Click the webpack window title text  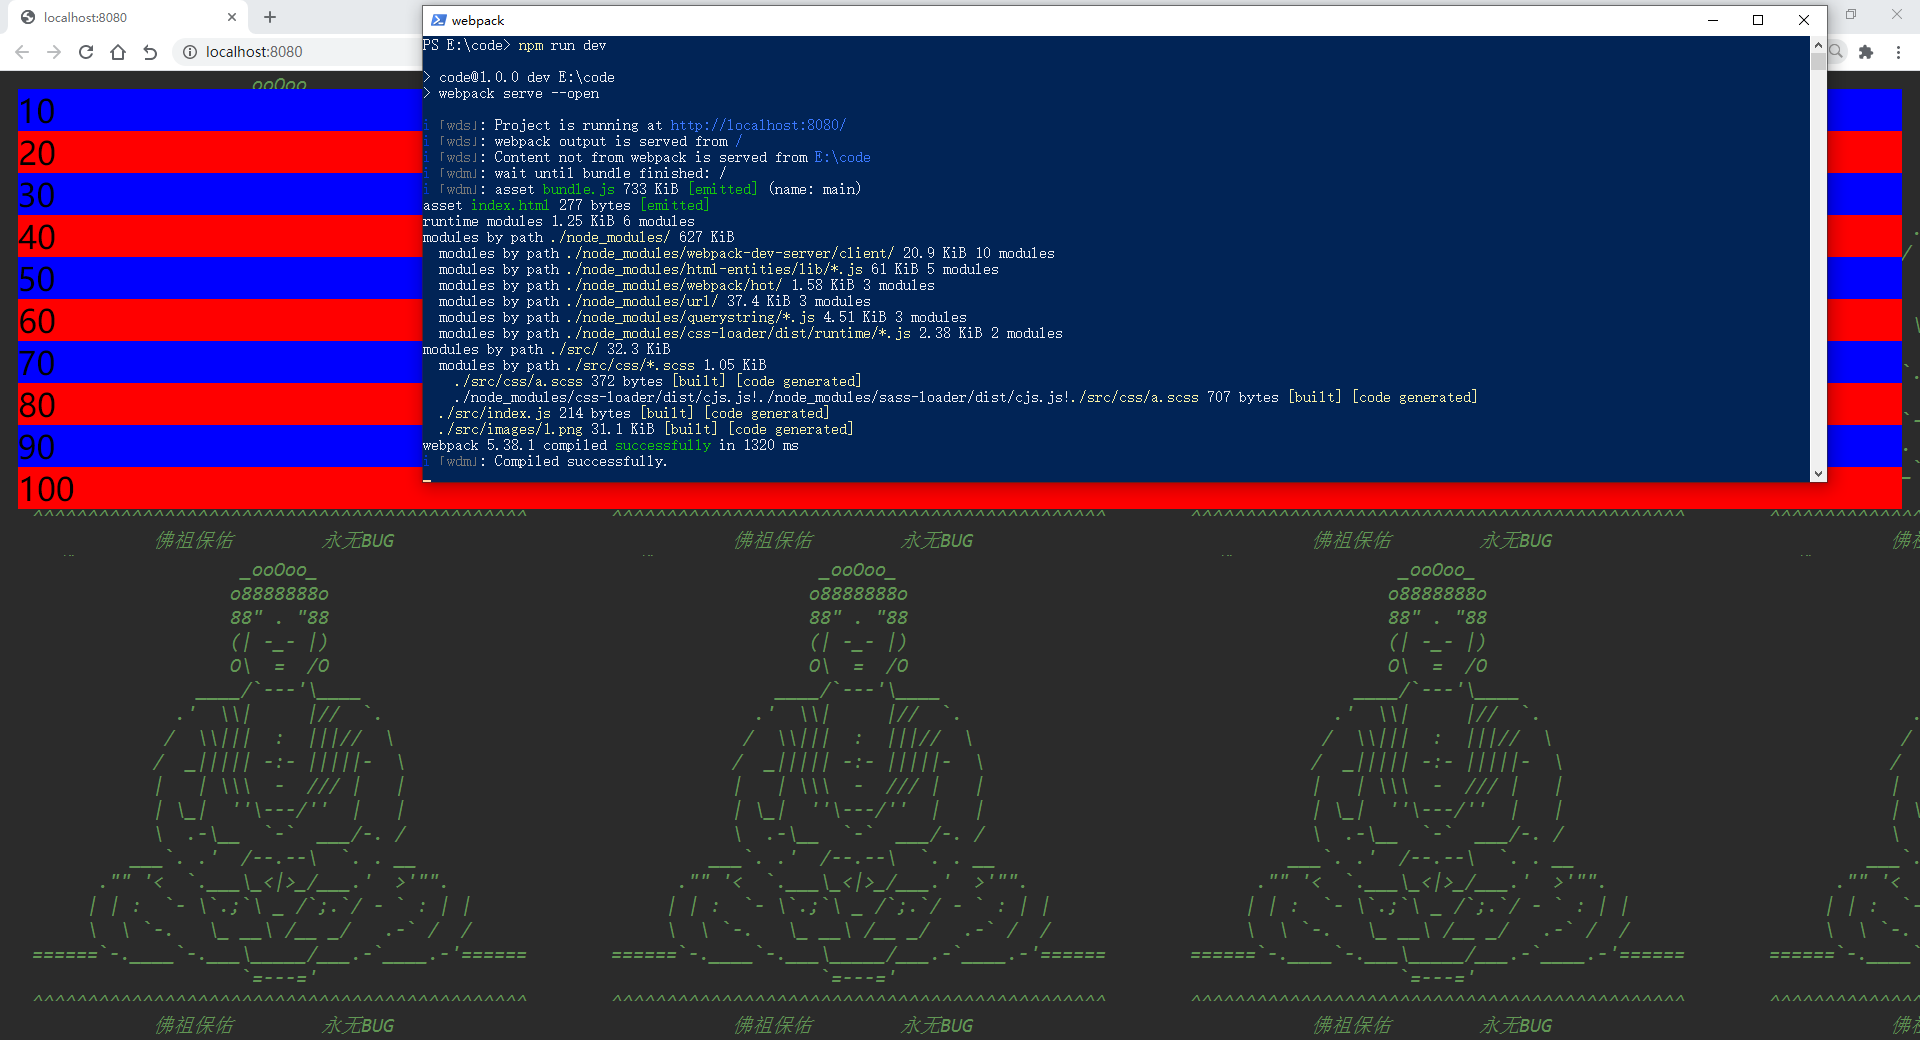pos(478,20)
